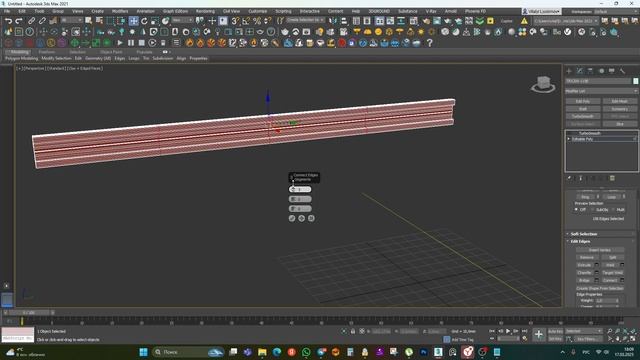Open the Extrude settings box
The image size is (640, 360).
click(597, 265)
